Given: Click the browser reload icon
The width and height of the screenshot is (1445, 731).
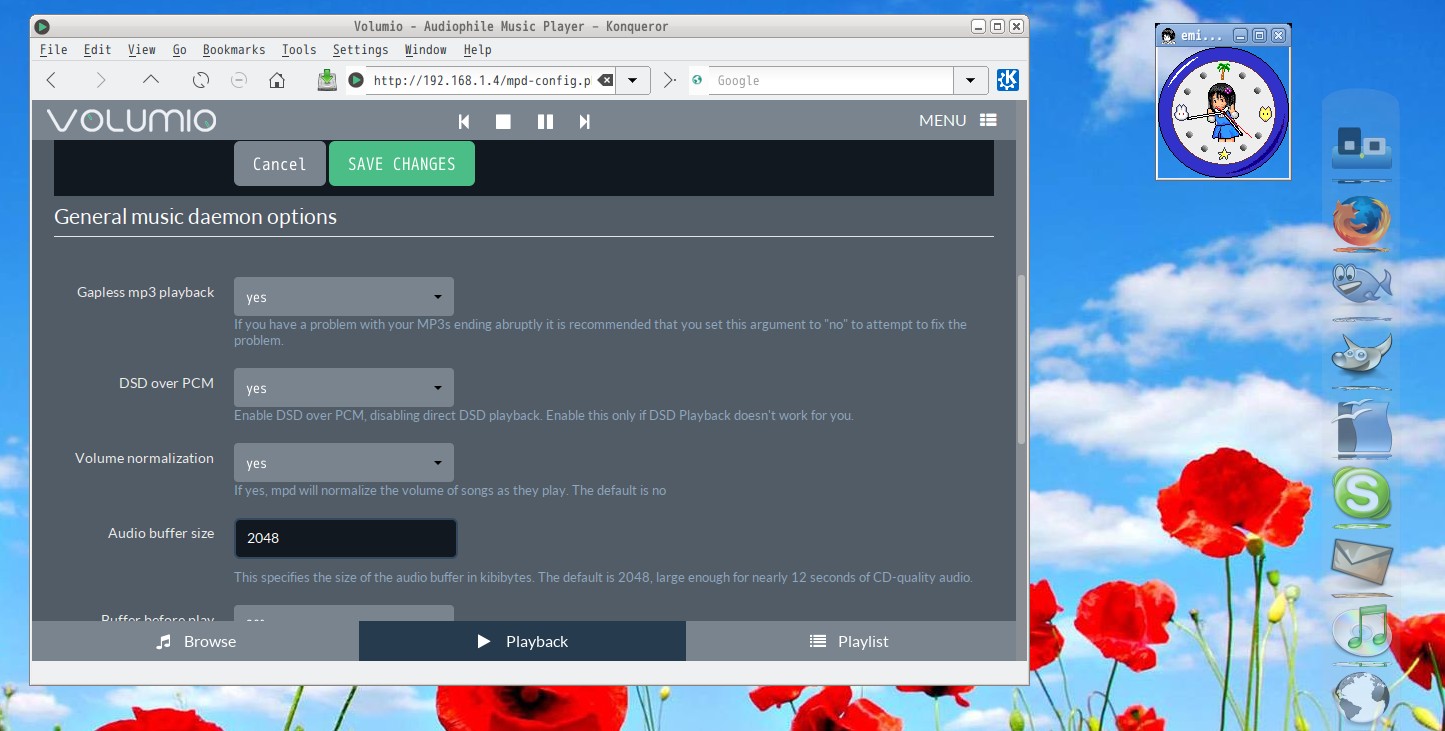Looking at the screenshot, I should [x=201, y=80].
